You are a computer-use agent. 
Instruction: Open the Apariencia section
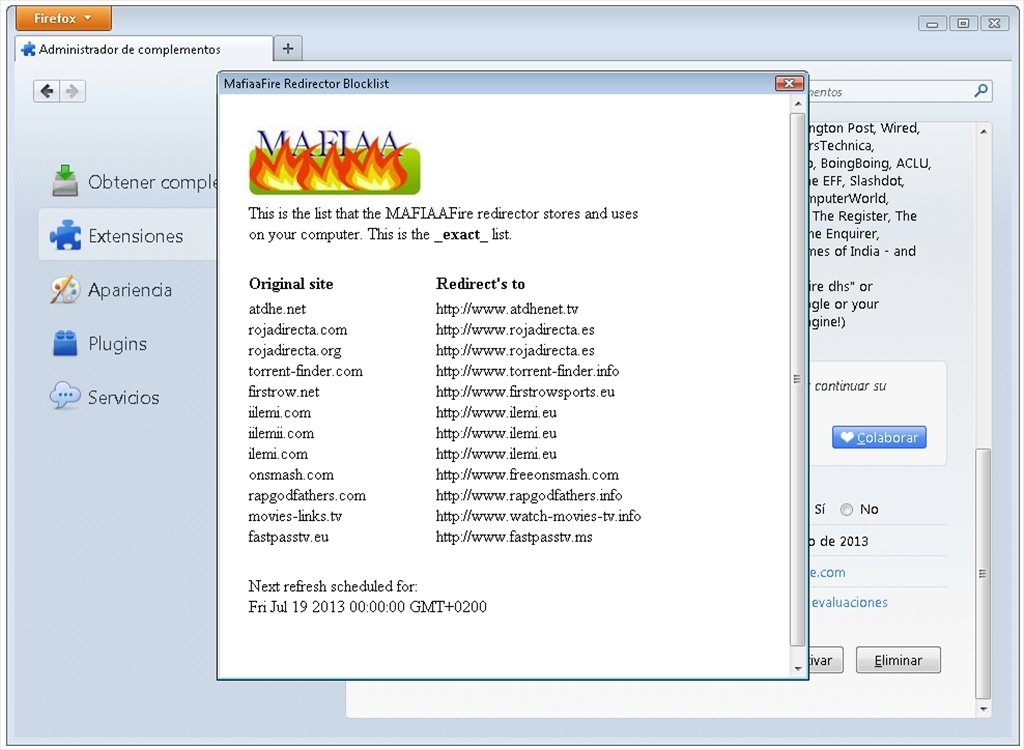128,289
